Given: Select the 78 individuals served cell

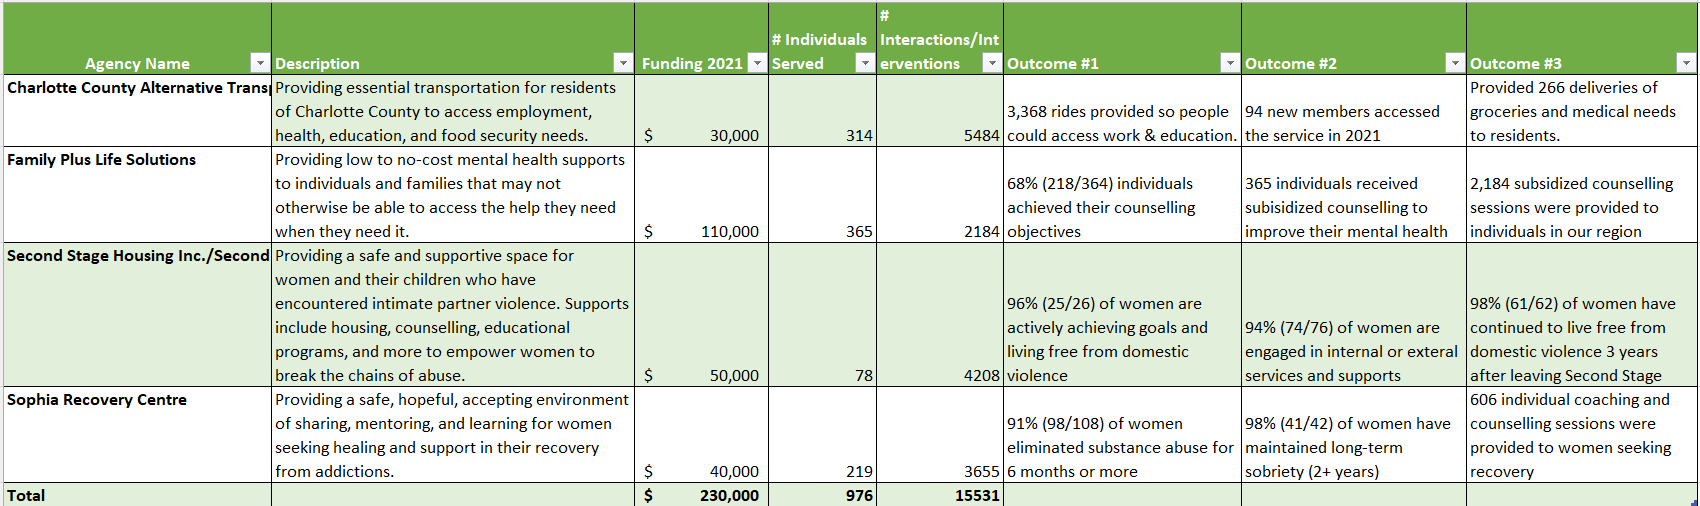Looking at the screenshot, I should [822, 315].
